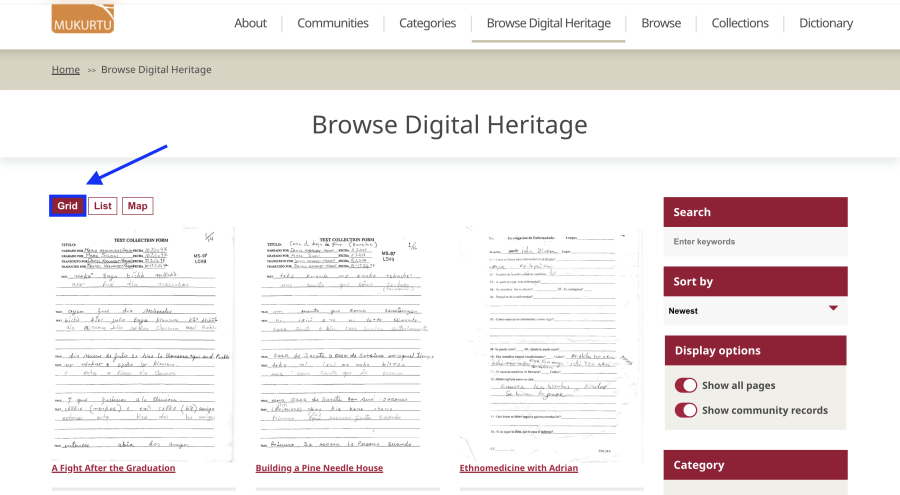Toggle the Show community records switch
The width and height of the screenshot is (900, 495).
[686, 410]
